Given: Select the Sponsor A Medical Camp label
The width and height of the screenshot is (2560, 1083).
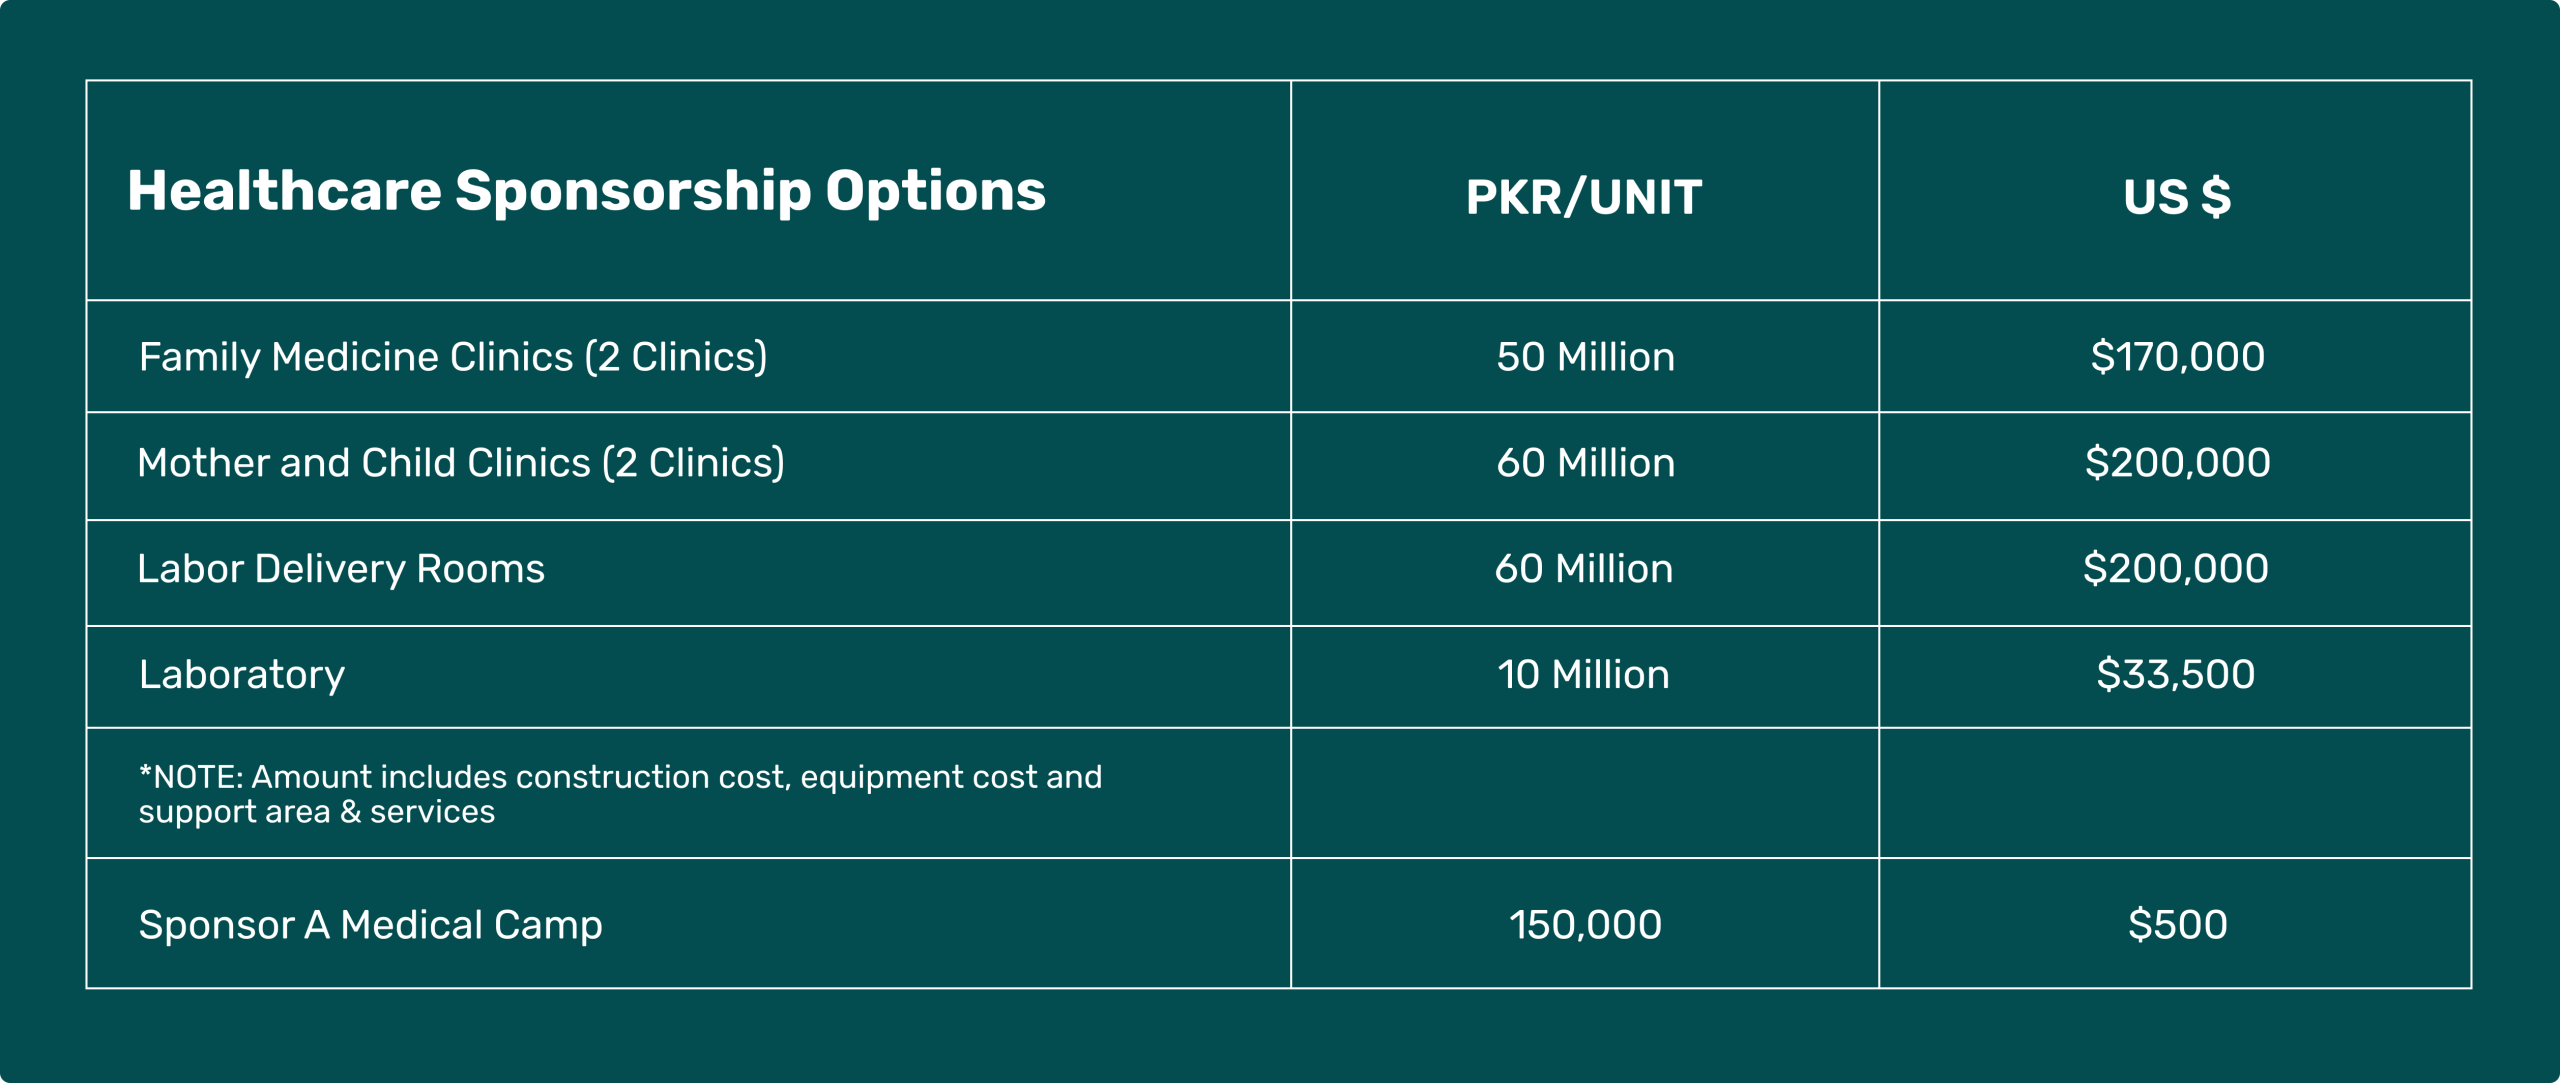Looking at the screenshot, I should click(370, 925).
